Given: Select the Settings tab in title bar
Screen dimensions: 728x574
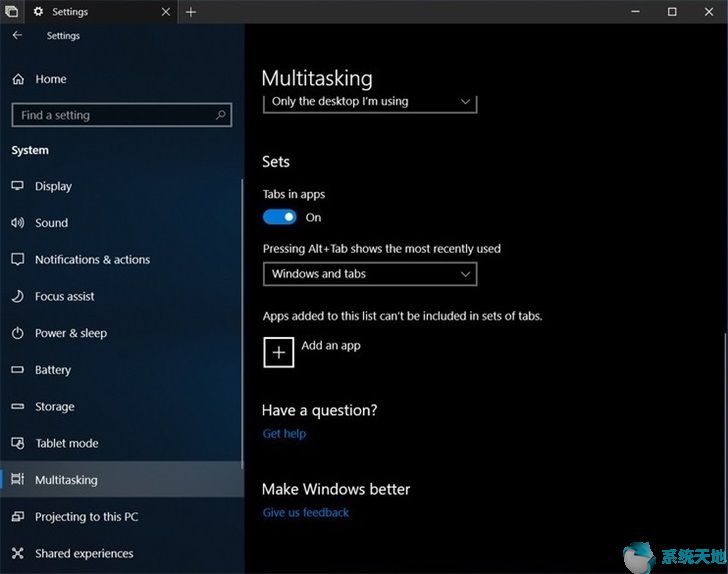Looking at the screenshot, I should coord(100,12).
